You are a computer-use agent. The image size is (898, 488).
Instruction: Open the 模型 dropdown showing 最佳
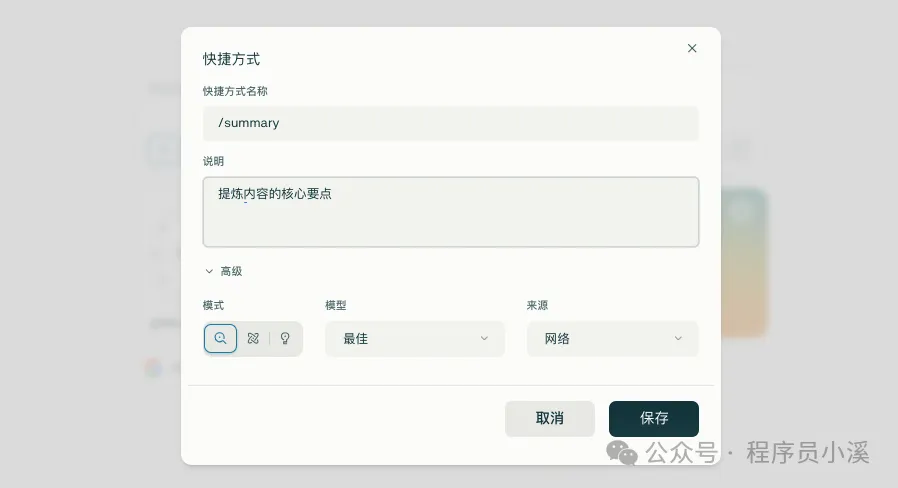(x=415, y=339)
